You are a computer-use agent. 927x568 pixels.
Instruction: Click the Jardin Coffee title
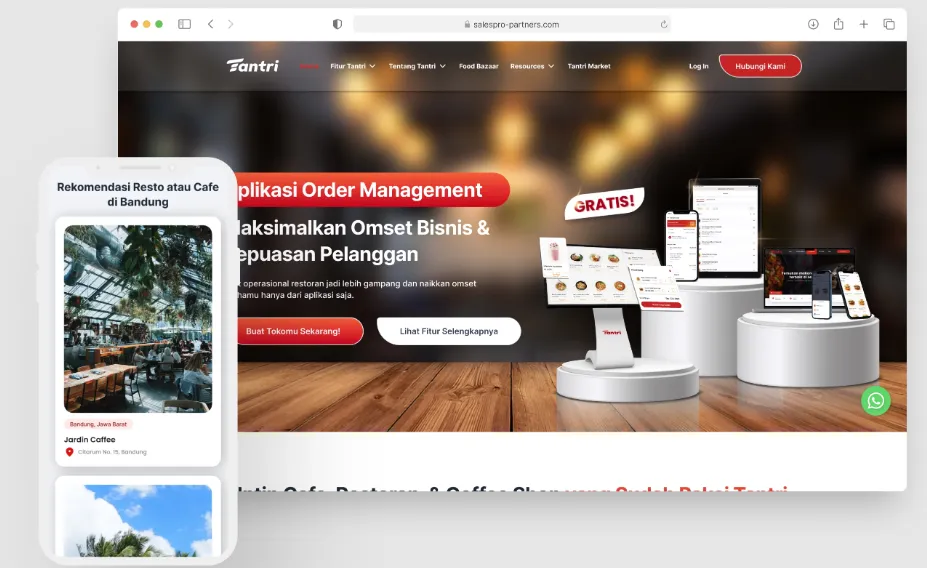(x=89, y=439)
